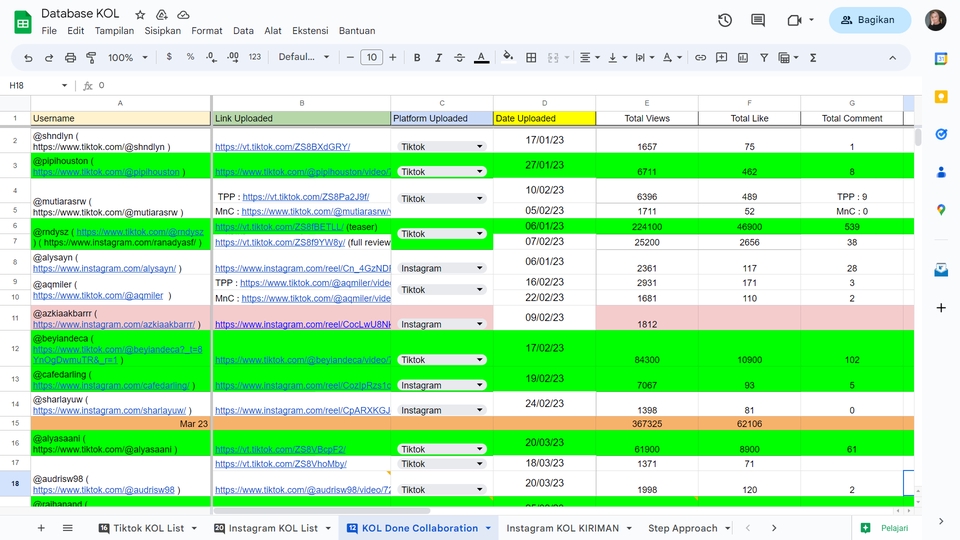Open the account profile picture
The height and width of the screenshot is (540, 960).
pos(935,20)
